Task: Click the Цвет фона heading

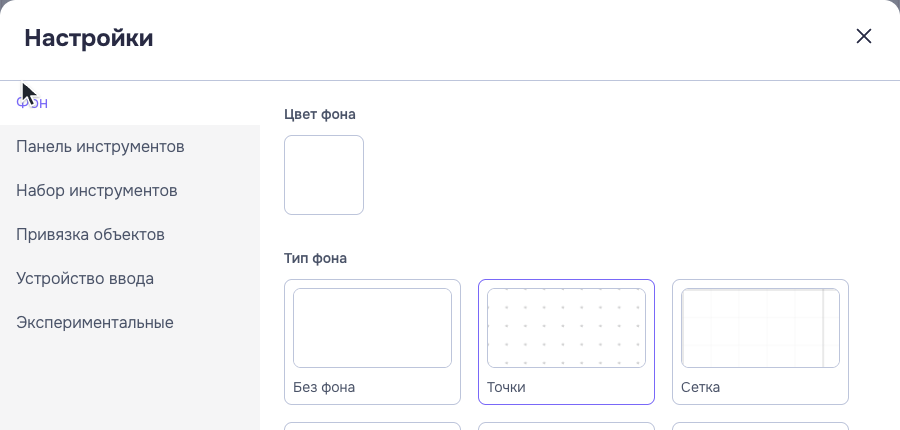Action: pos(320,114)
